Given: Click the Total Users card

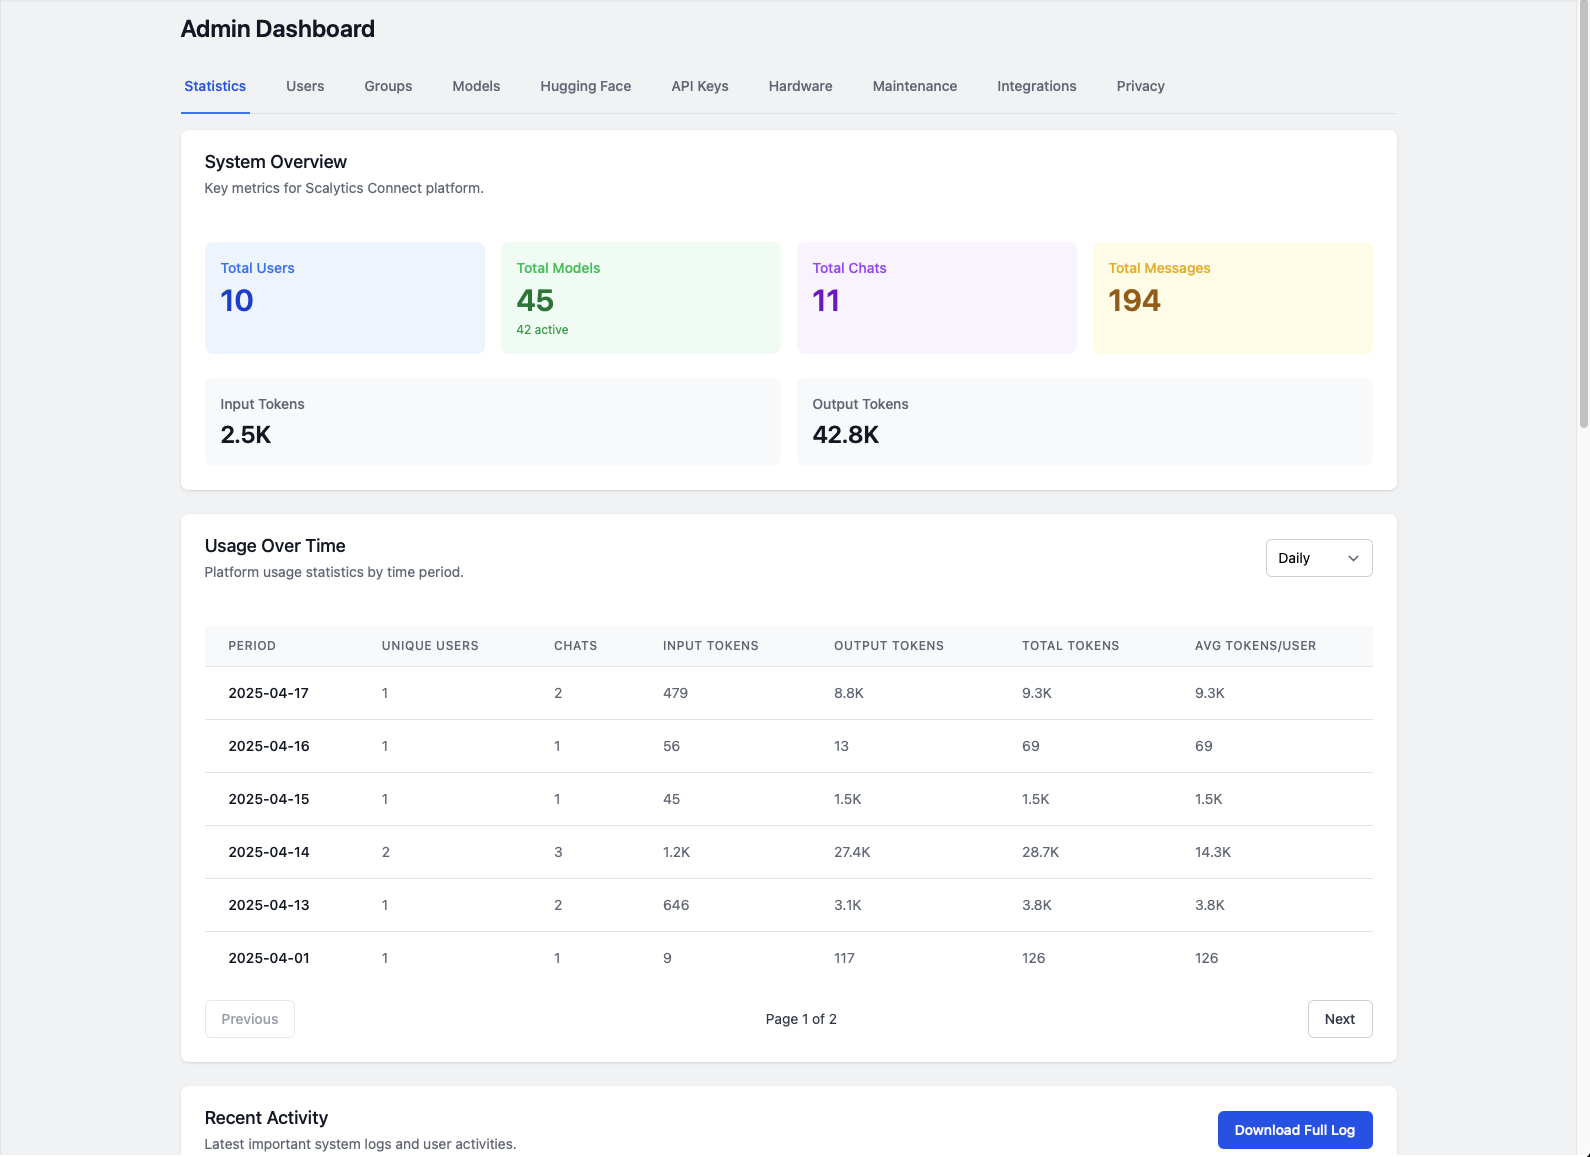Looking at the screenshot, I should (345, 298).
